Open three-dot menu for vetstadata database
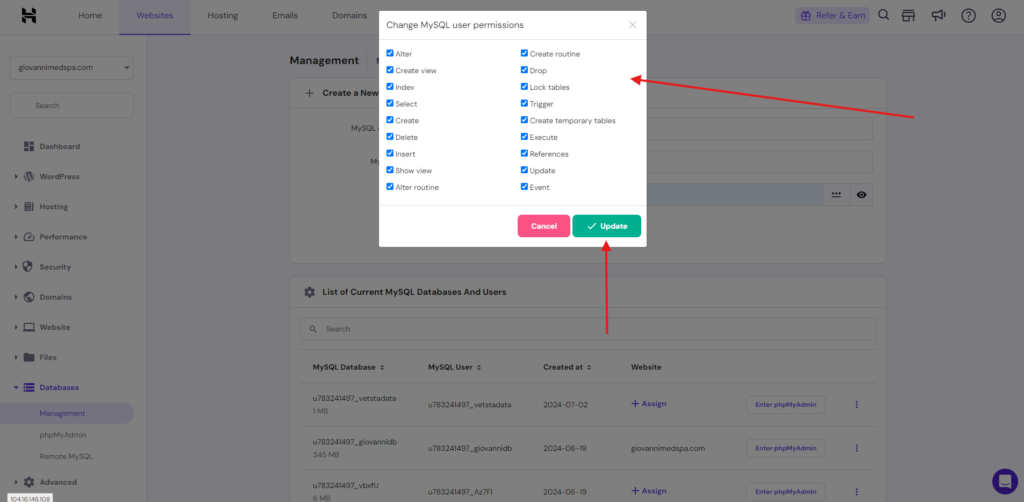 click(856, 404)
